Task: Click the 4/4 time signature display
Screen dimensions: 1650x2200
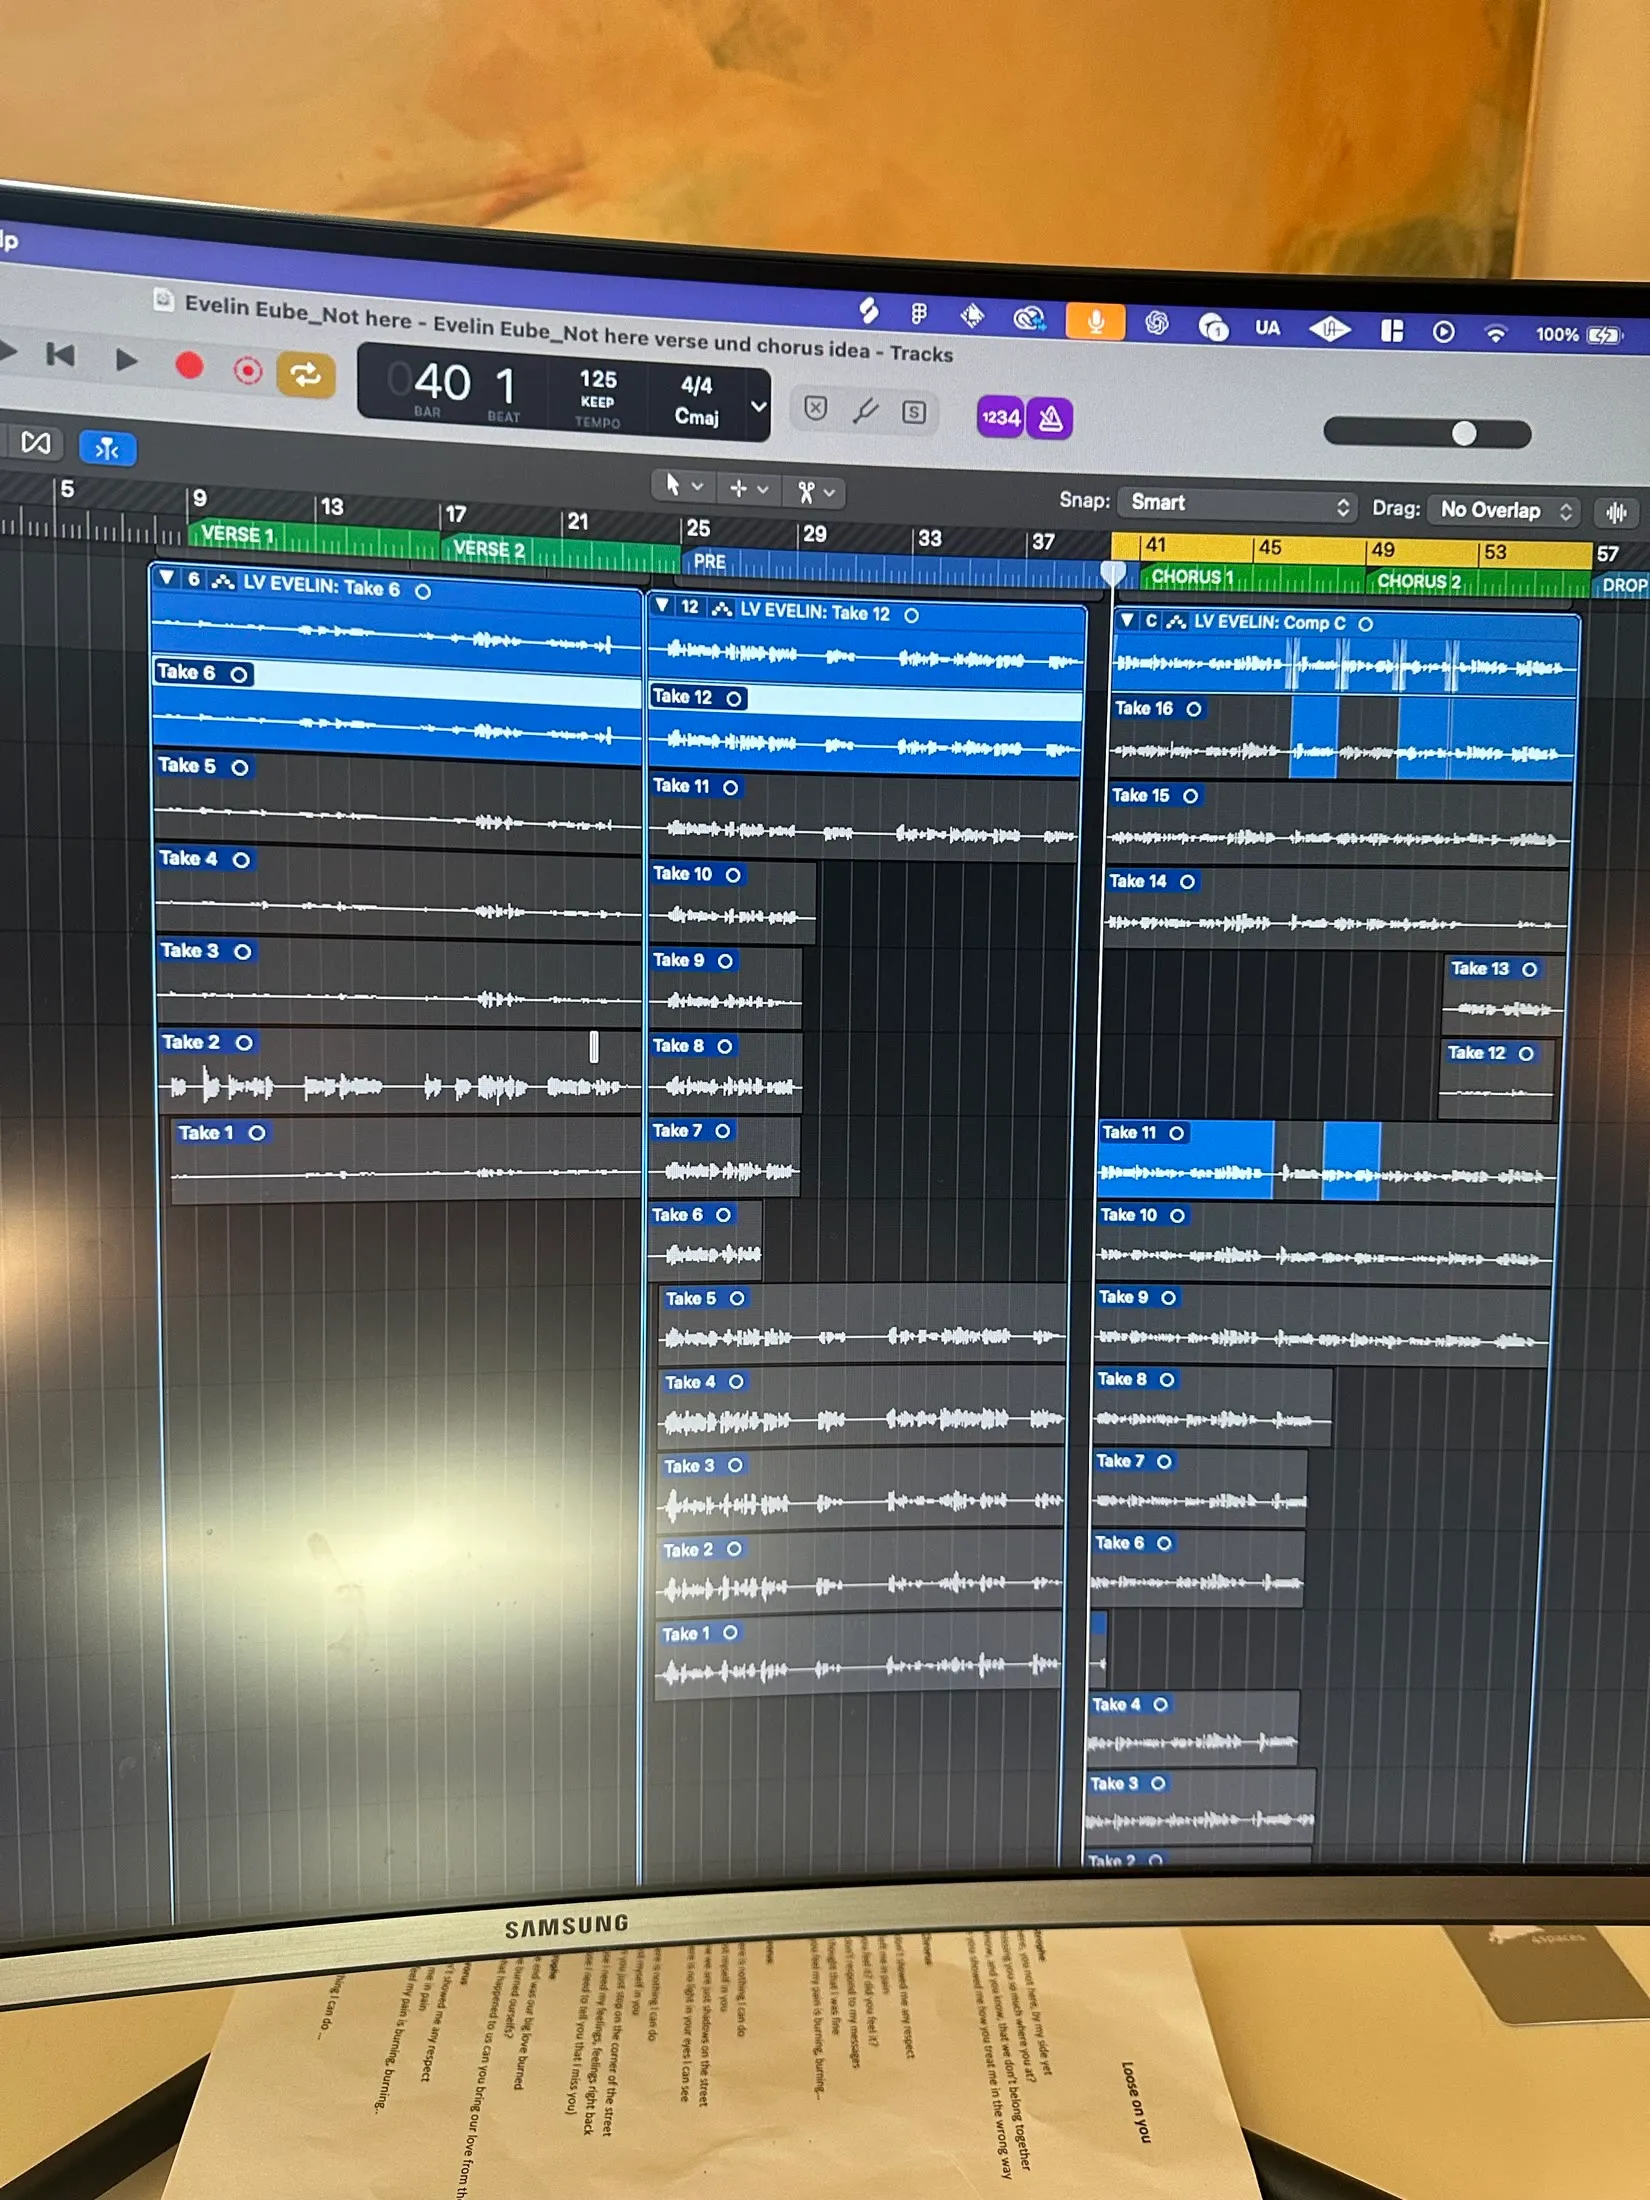Action: click(696, 385)
